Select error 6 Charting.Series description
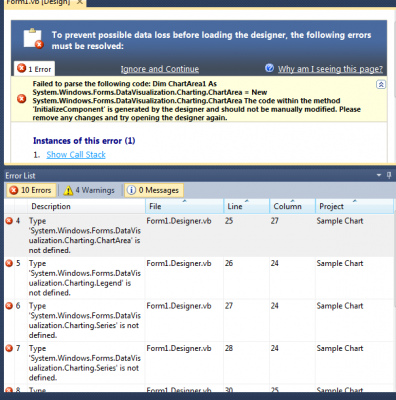 pyautogui.click(x=85, y=320)
